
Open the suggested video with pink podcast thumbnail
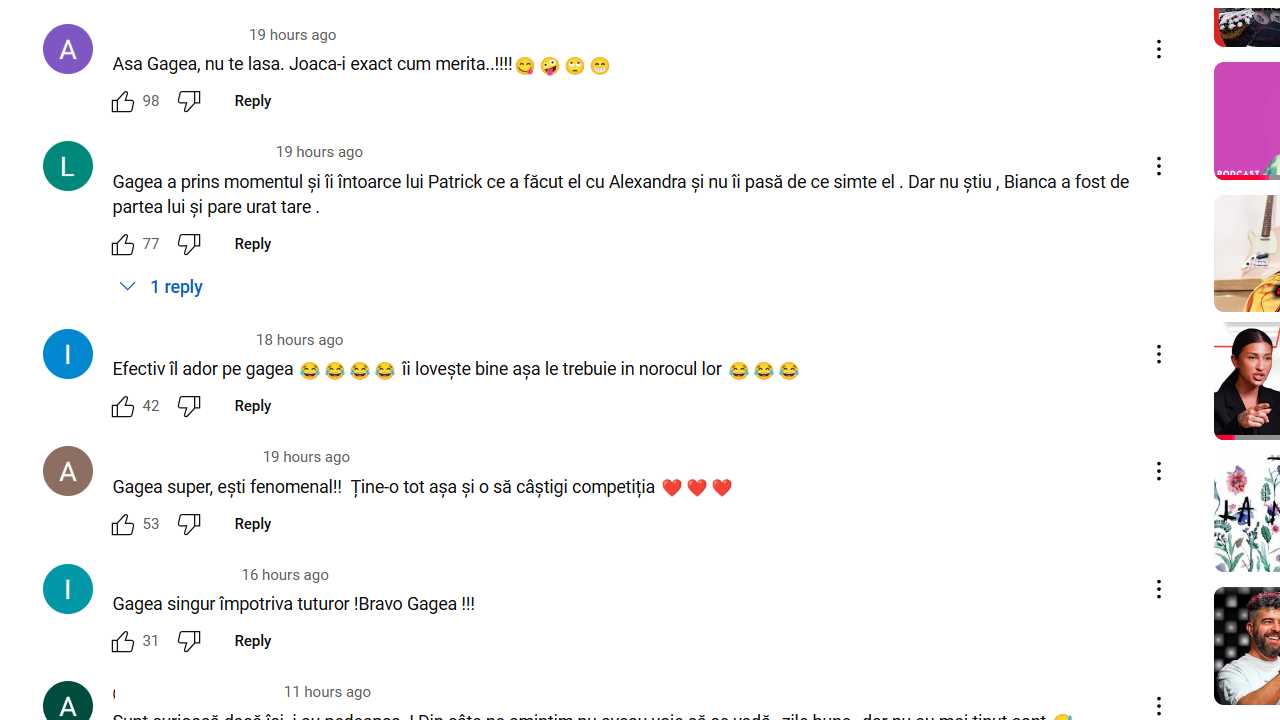point(1247,121)
